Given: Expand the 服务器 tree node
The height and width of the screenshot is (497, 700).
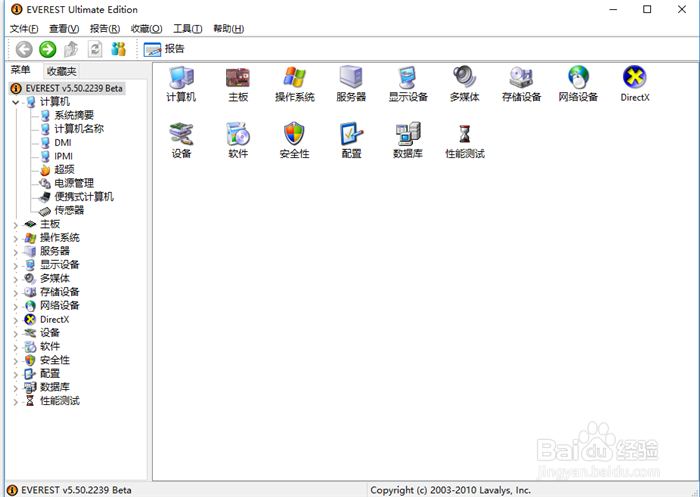Looking at the screenshot, I should pos(16,252).
